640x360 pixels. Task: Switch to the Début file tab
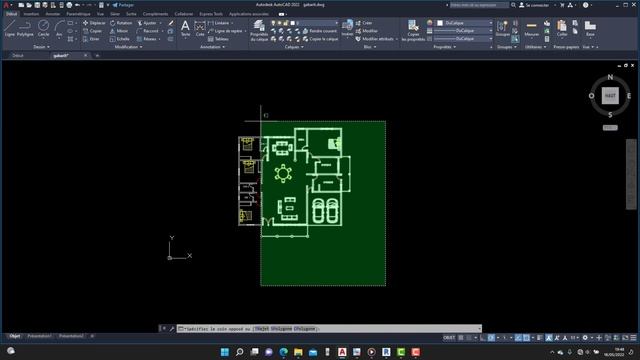click(18, 56)
